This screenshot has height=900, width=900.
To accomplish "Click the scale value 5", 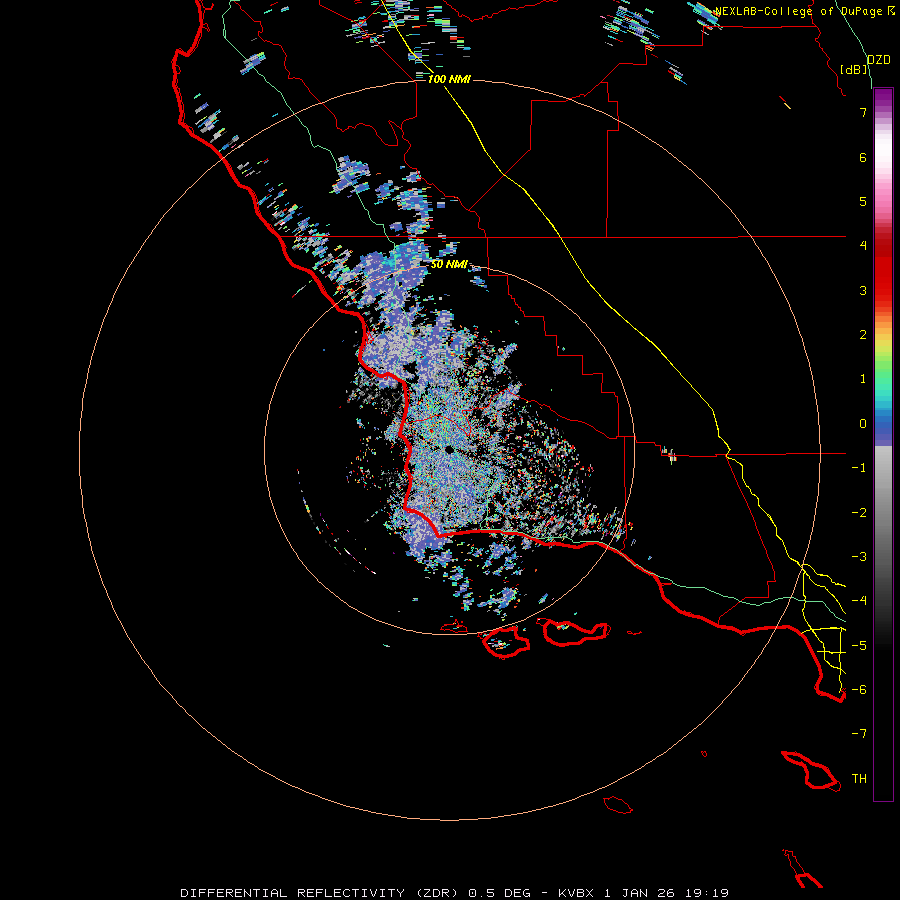I will (863, 201).
